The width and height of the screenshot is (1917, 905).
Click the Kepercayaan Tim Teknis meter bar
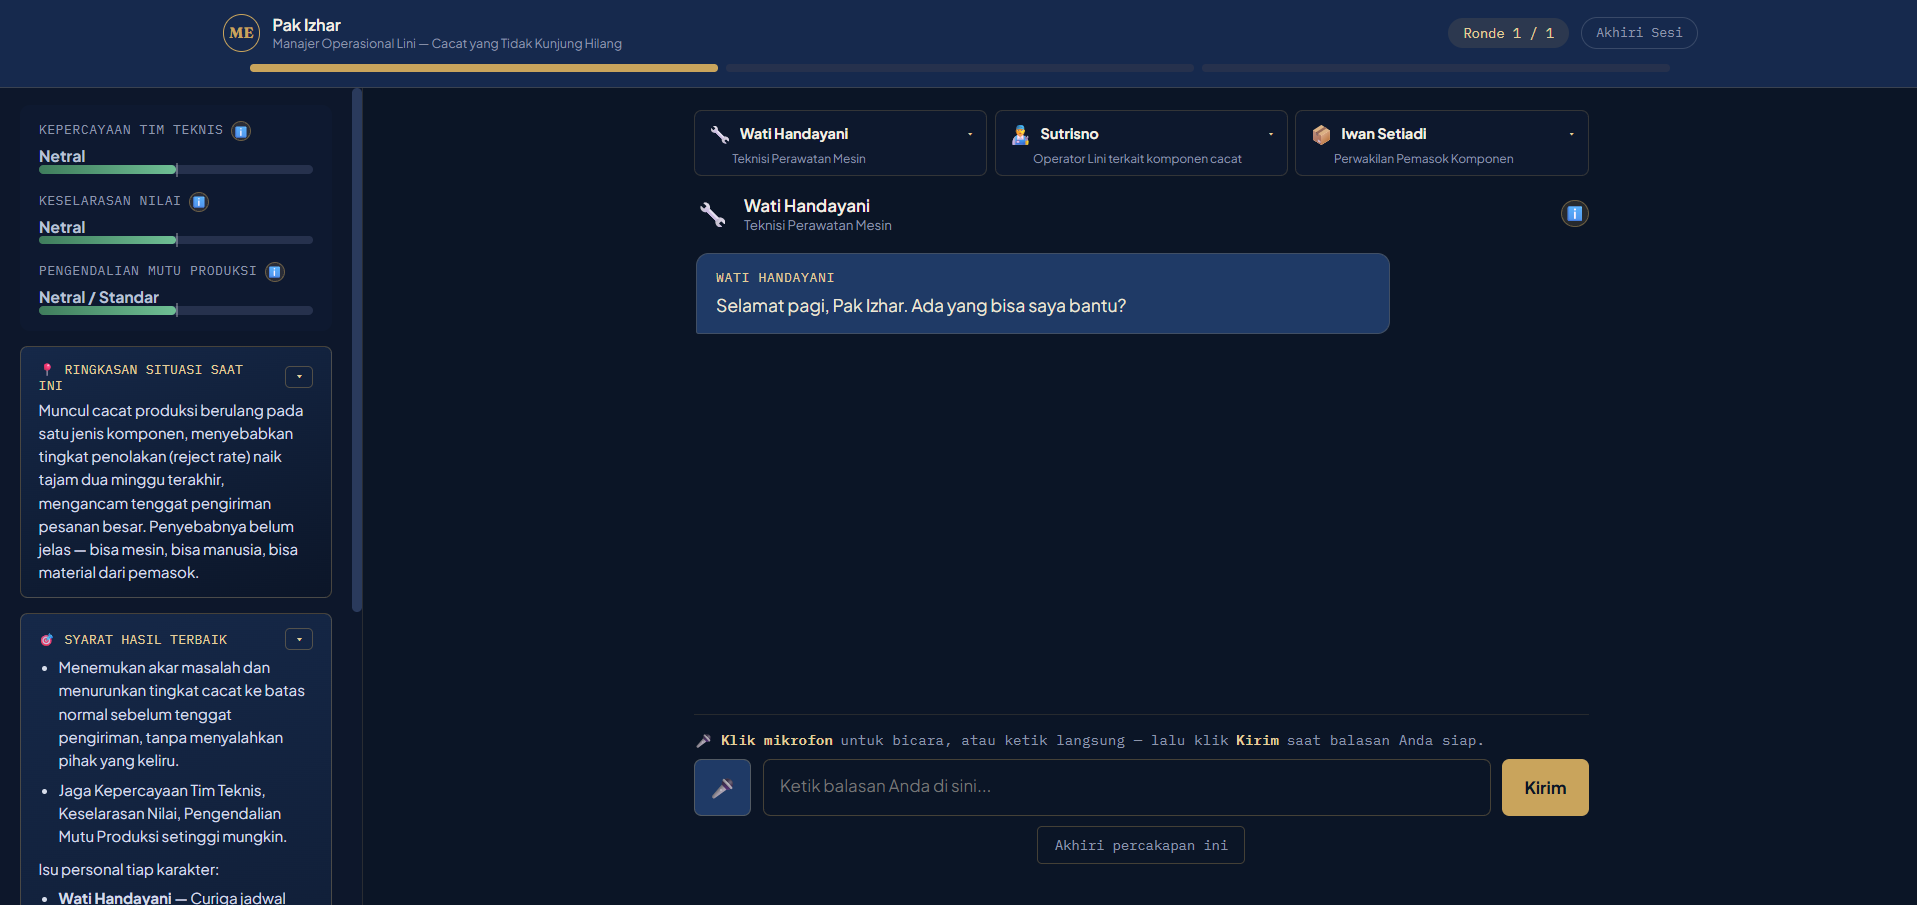[x=176, y=170]
